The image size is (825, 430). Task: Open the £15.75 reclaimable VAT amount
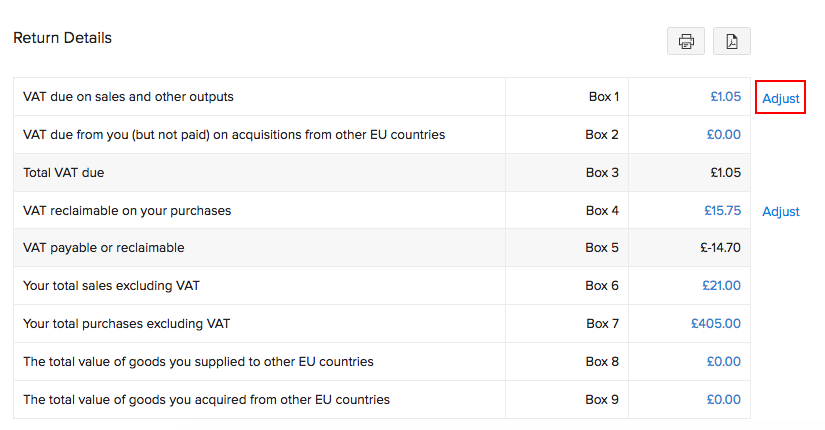(722, 210)
